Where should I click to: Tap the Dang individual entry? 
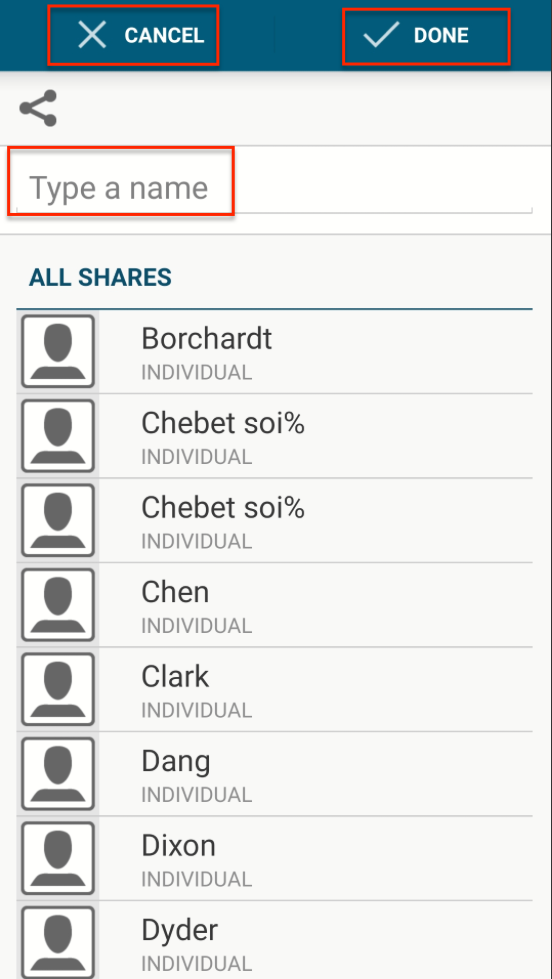(275, 774)
